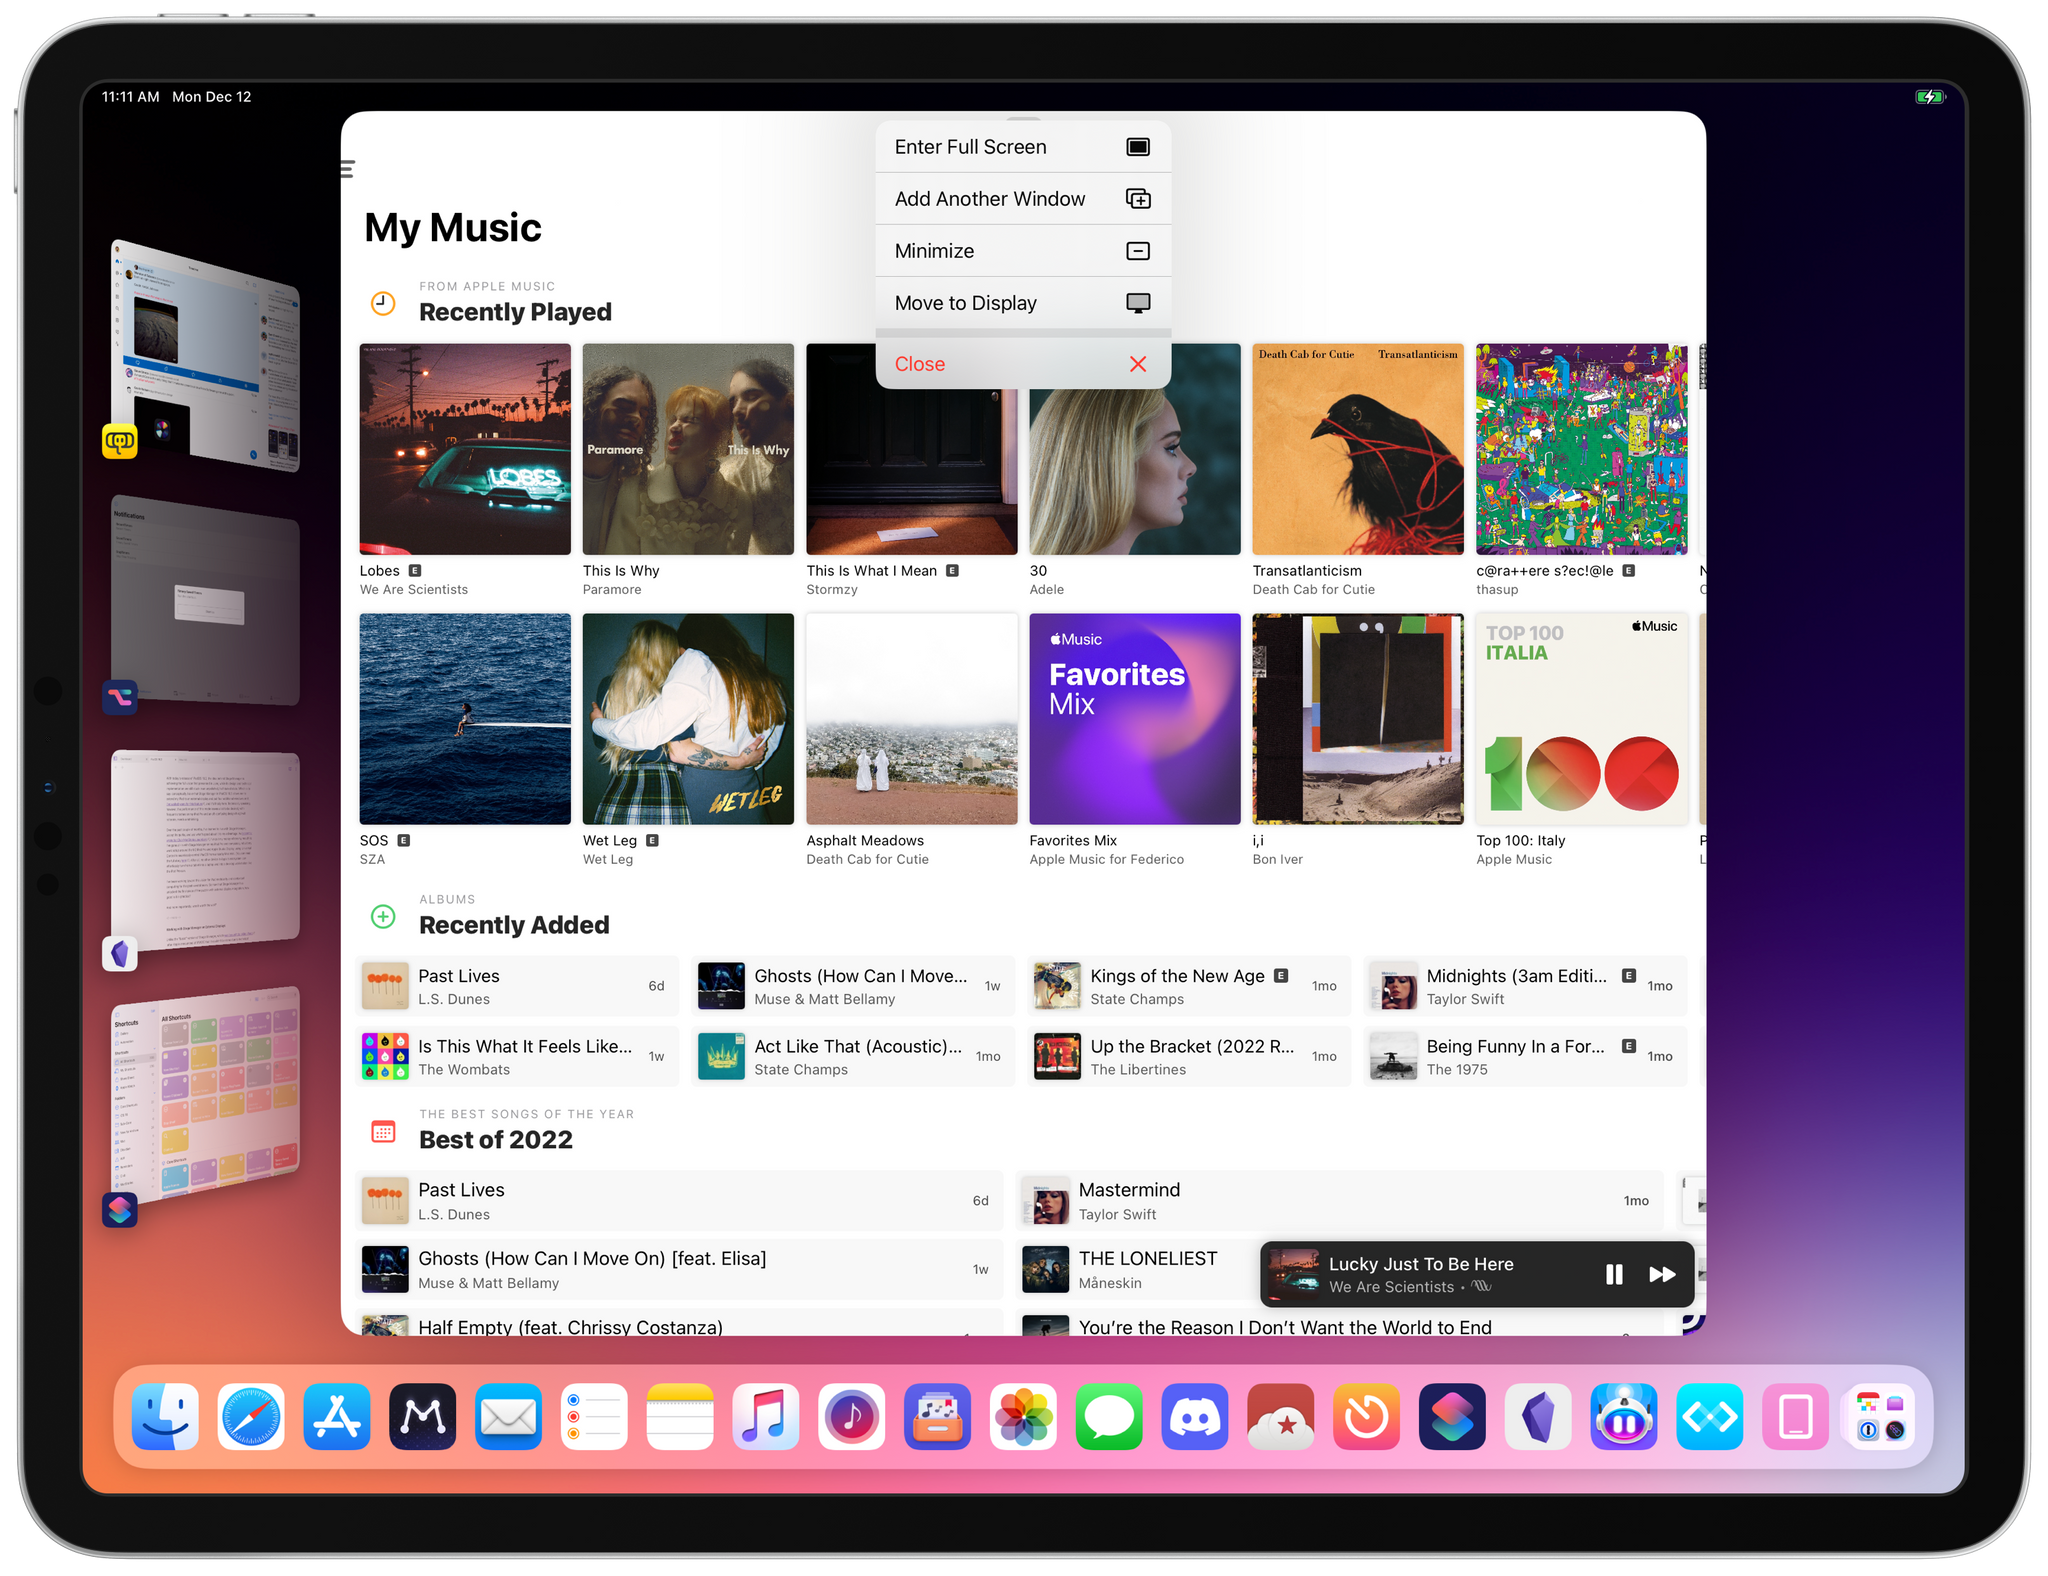Open the Wet Leg album cover

[x=688, y=719]
